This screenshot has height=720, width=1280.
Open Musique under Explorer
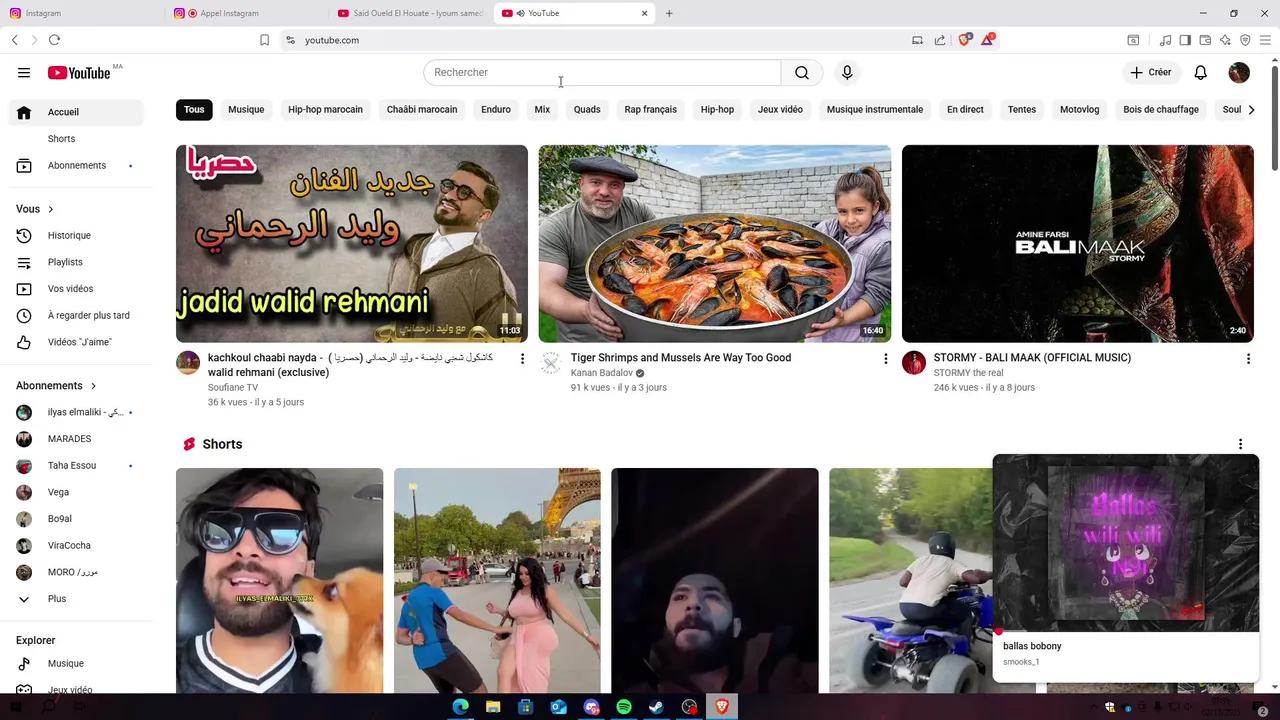76,663
